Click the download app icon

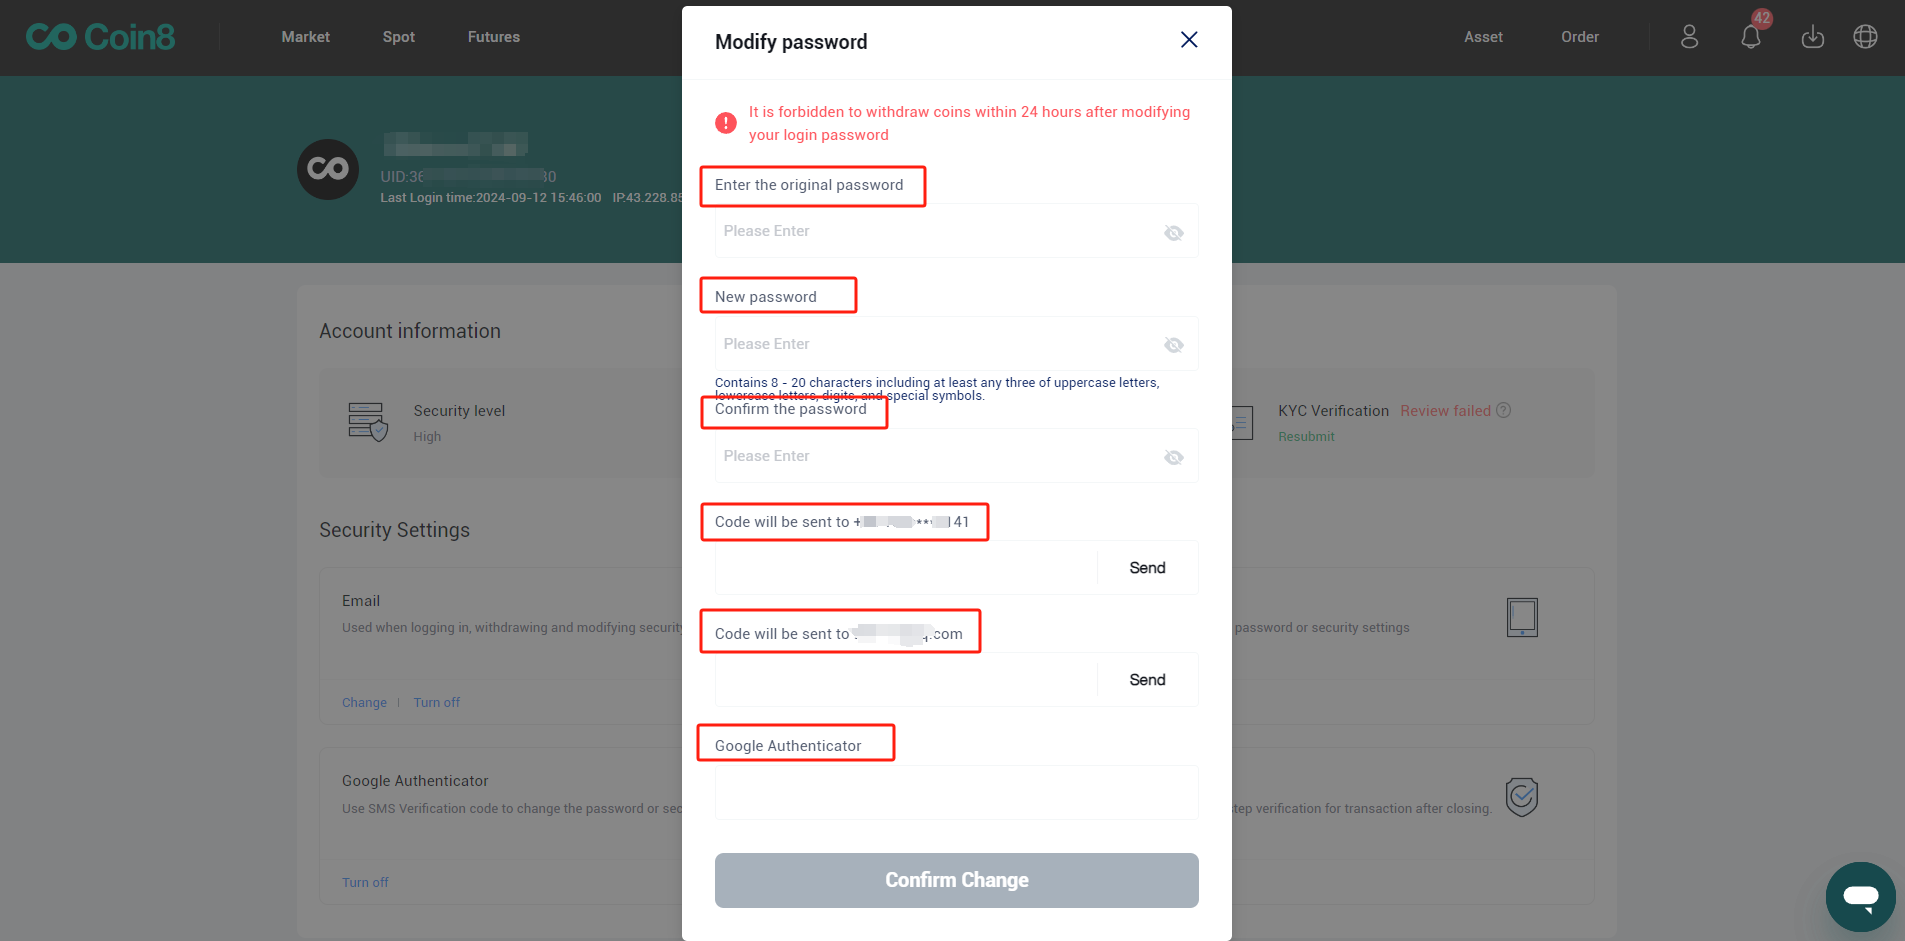1812,37
